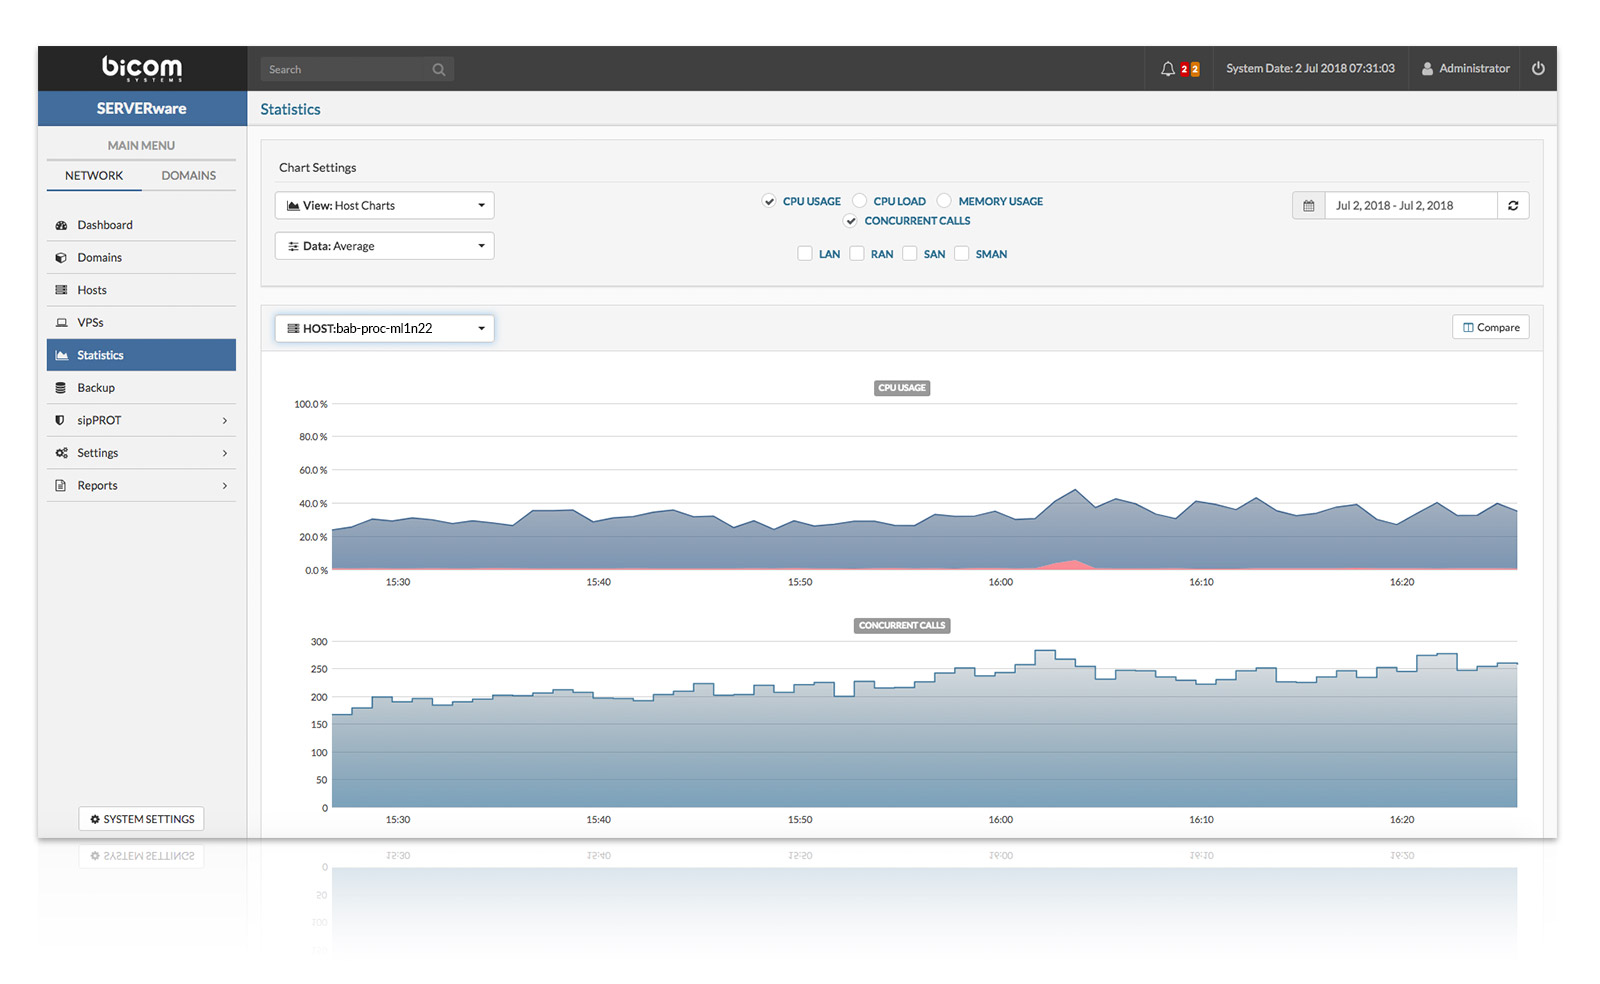Click the refresh icon next to date range
Image resolution: width=1600 pixels, height=984 pixels.
click(x=1513, y=205)
